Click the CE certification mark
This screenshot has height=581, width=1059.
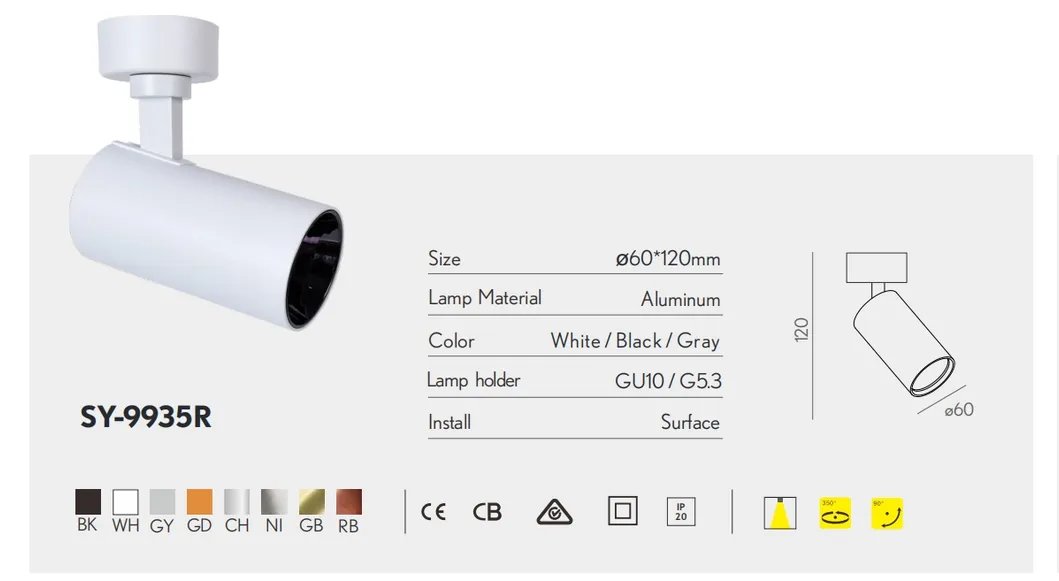433,512
